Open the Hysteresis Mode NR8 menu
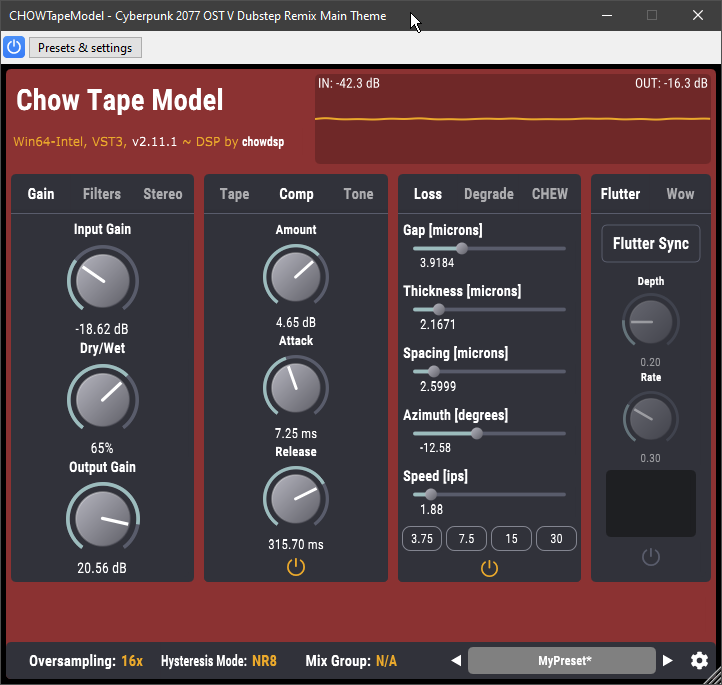The height and width of the screenshot is (685, 722). tap(219, 661)
